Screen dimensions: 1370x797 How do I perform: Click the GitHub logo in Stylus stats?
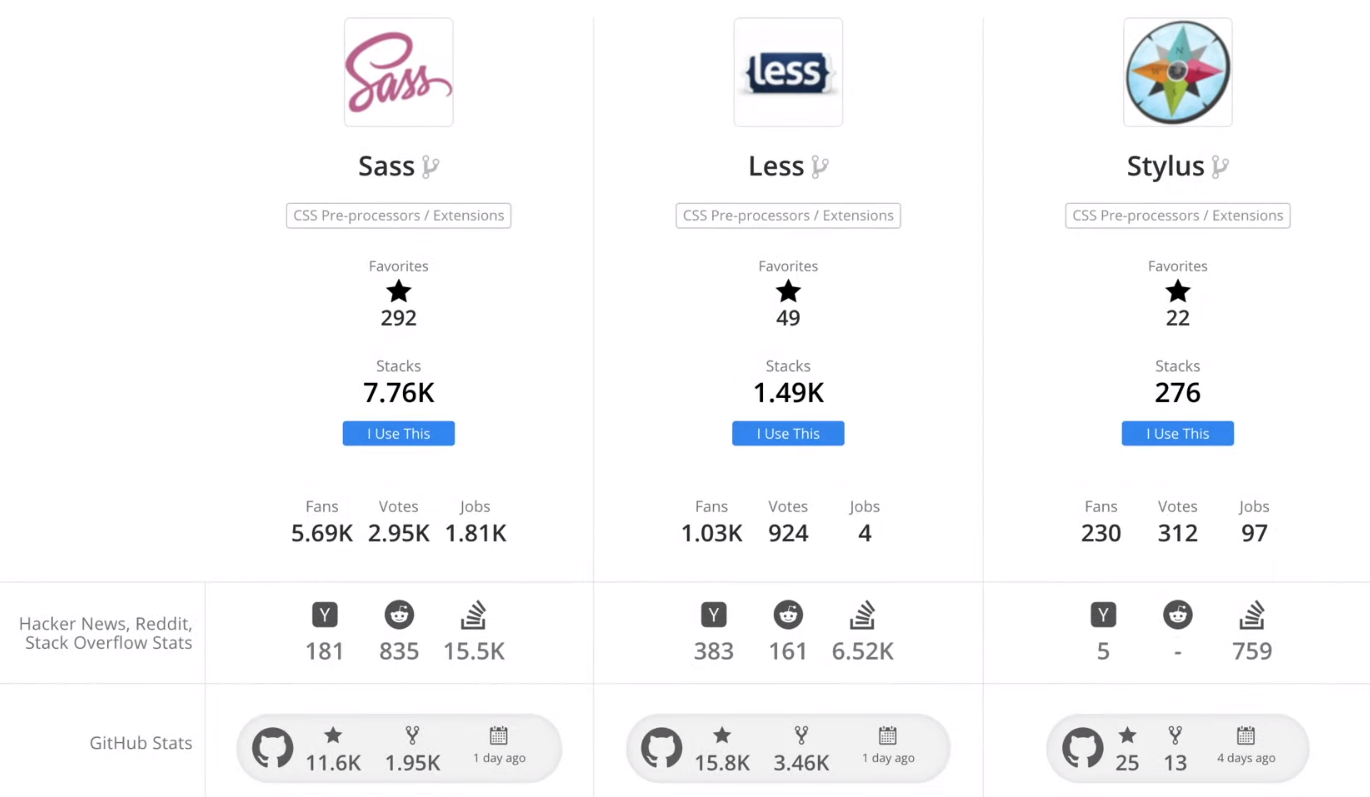coord(1082,748)
